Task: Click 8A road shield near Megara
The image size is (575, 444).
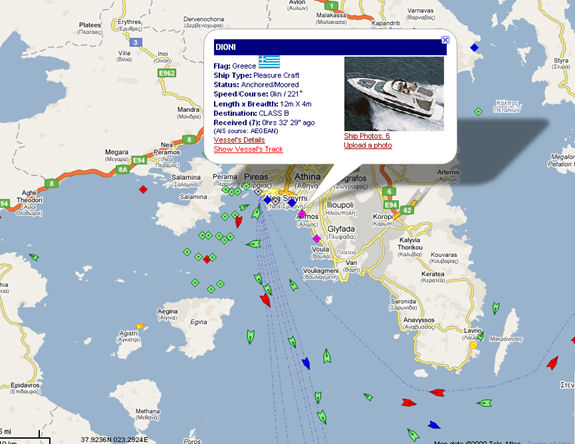Action: pos(122,169)
